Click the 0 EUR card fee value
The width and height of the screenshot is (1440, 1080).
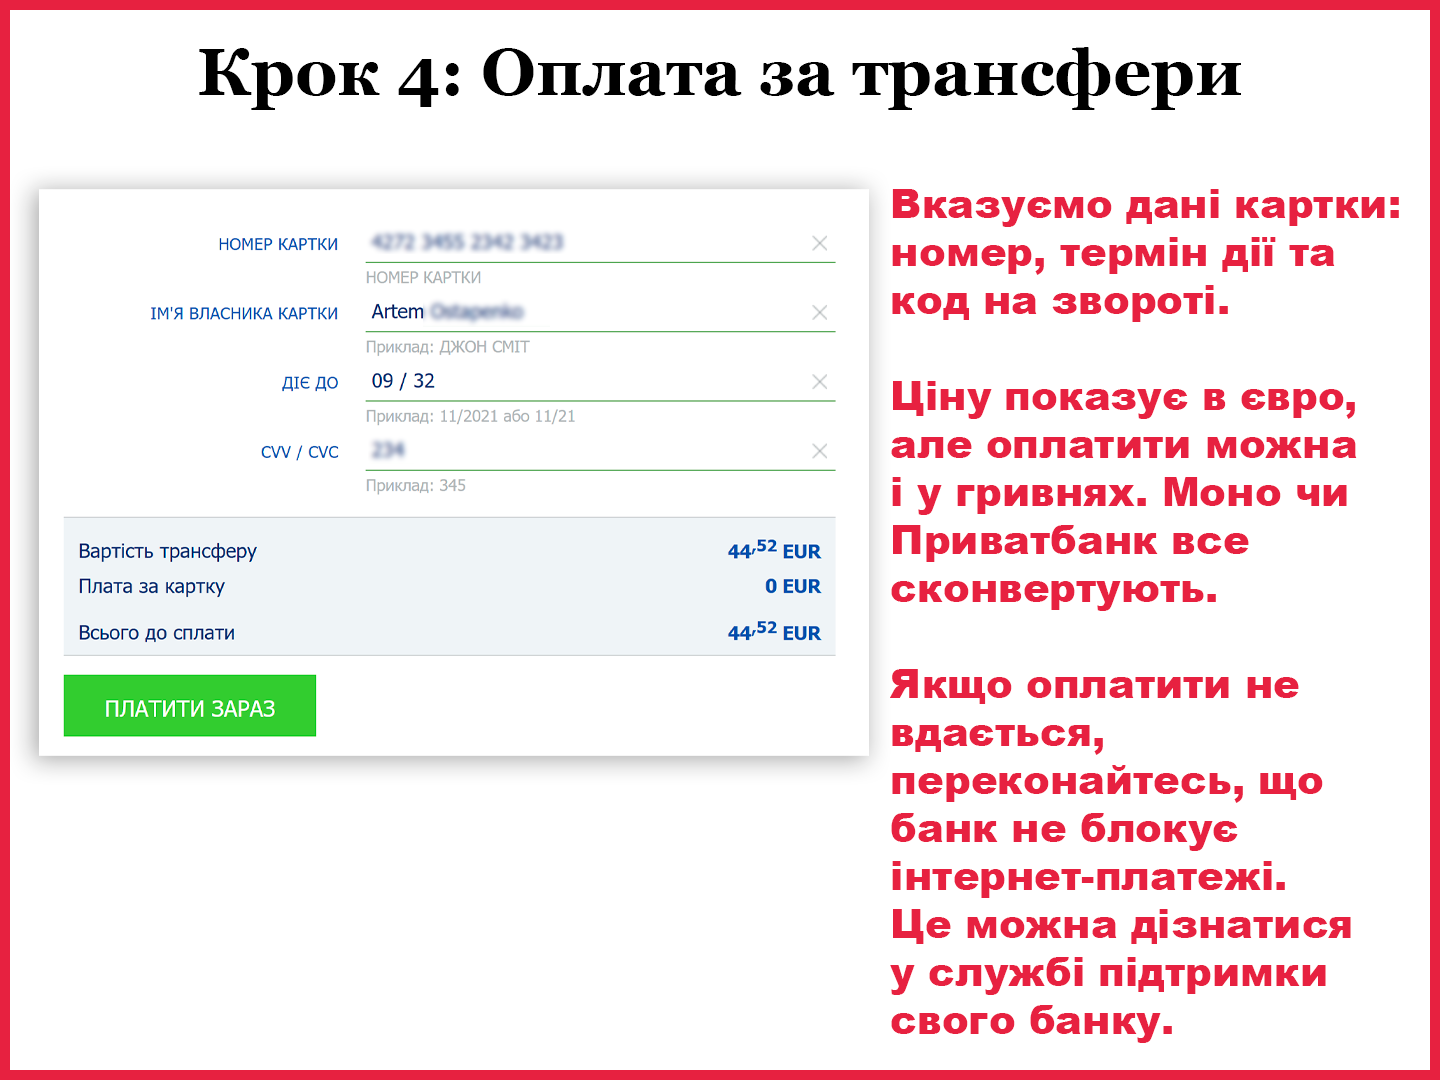pos(793,586)
